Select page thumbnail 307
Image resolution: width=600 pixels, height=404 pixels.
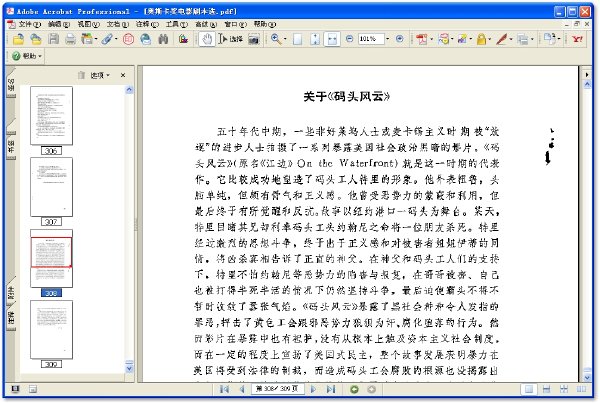tap(51, 187)
